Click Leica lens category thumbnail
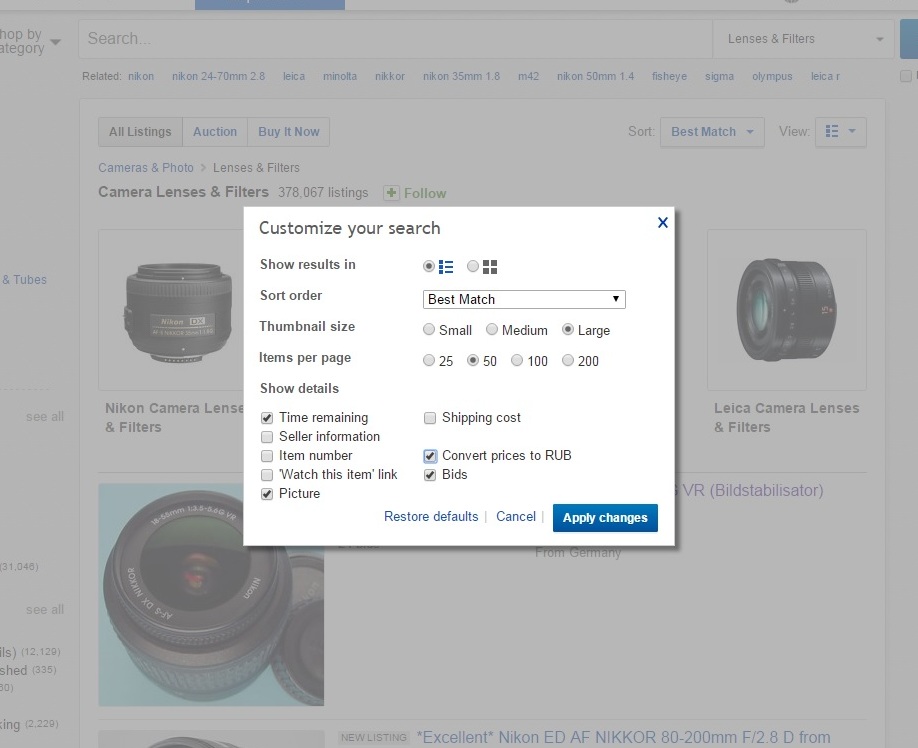The width and height of the screenshot is (918, 748). (x=786, y=310)
